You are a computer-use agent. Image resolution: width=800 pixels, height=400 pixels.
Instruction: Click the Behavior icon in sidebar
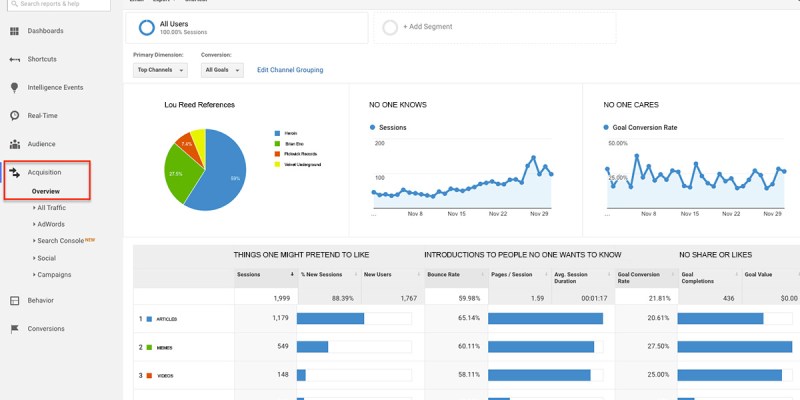tap(14, 300)
